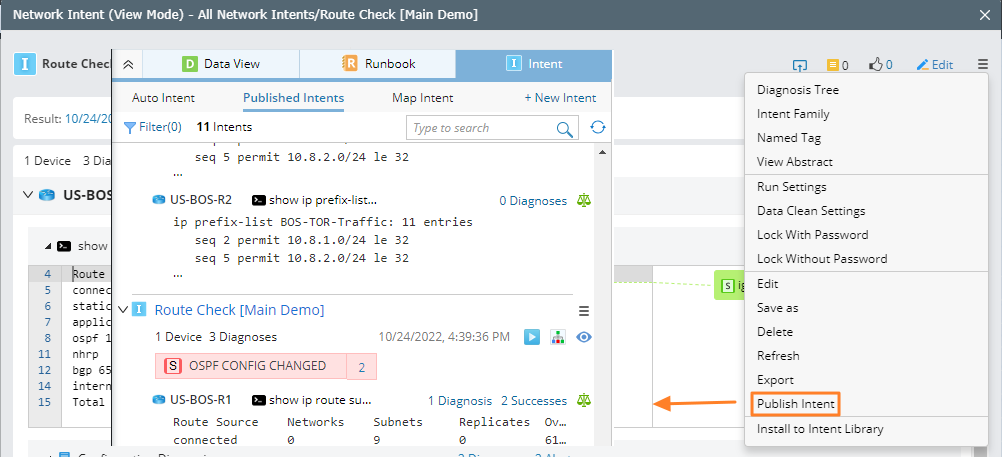Click the + New Intent link
Viewport: 1002px width, 457px height.
pyautogui.click(x=560, y=98)
